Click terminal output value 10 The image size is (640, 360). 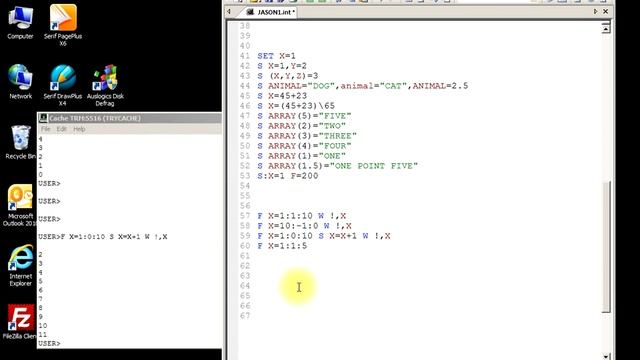pyautogui.click(x=42, y=326)
